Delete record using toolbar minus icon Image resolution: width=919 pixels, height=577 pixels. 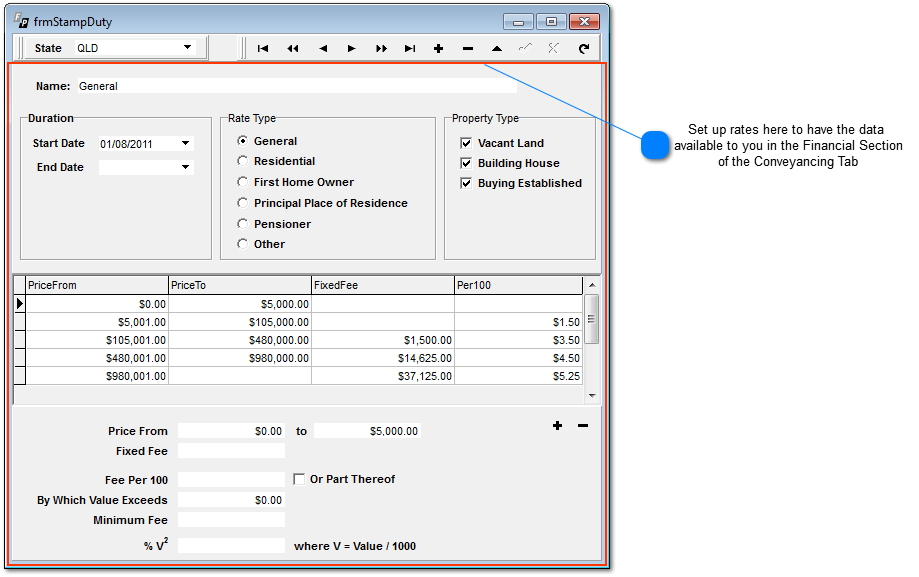tap(467, 48)
